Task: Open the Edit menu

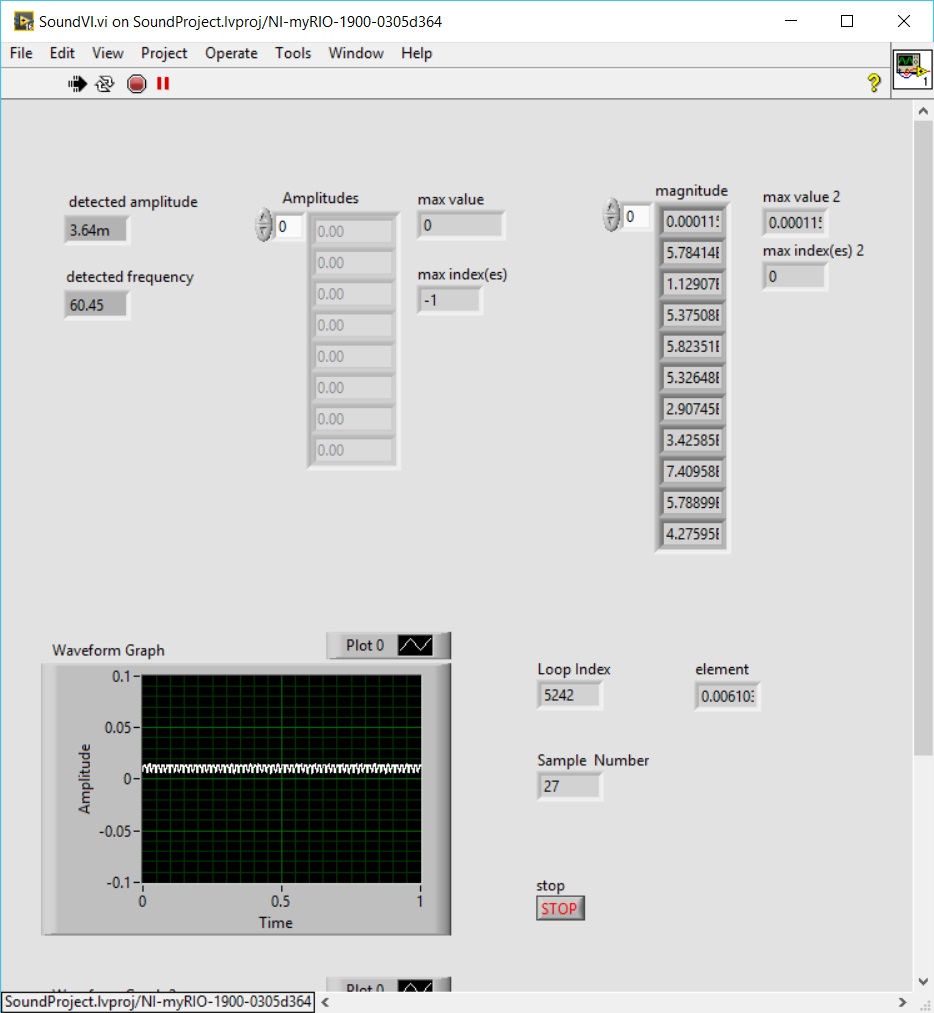Action: tap(62, 53)
